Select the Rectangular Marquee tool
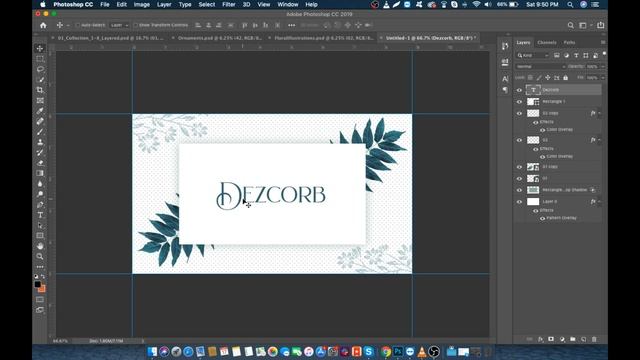 pyautogui.click(x=40, y=59)
